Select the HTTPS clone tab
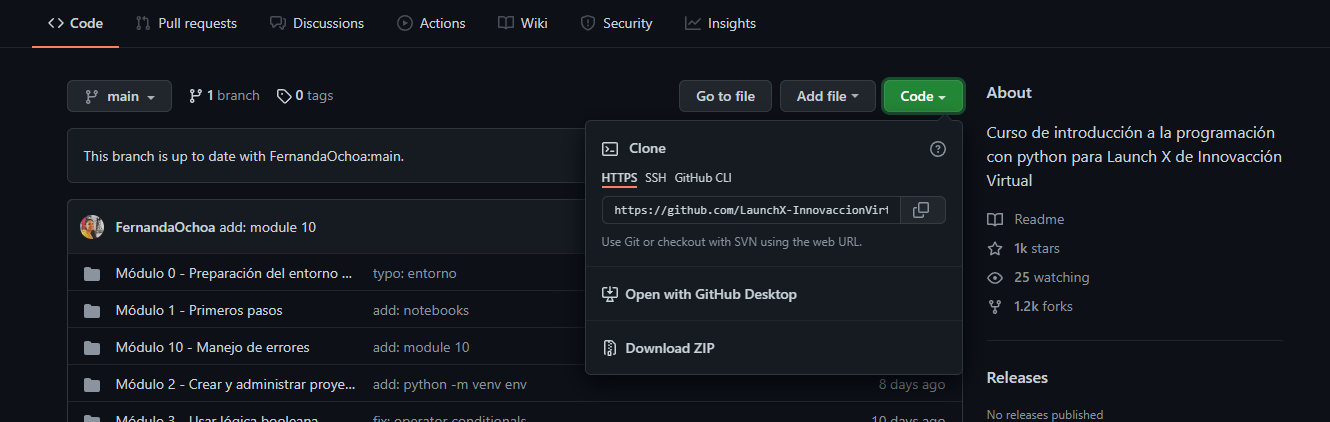This screenshot has width=1330, height=422. (x=619, y=178)
